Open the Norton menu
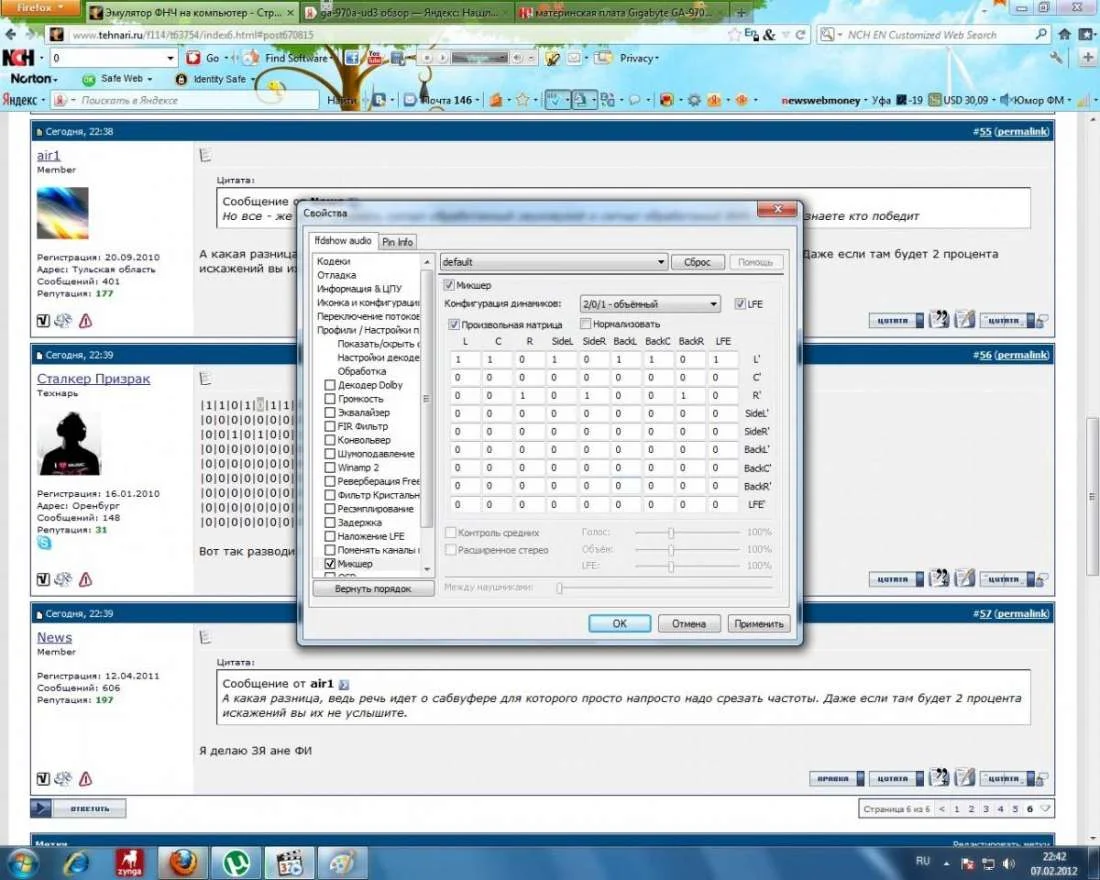Viewport: 1100px width, 880px height. (x=34, y=79)
